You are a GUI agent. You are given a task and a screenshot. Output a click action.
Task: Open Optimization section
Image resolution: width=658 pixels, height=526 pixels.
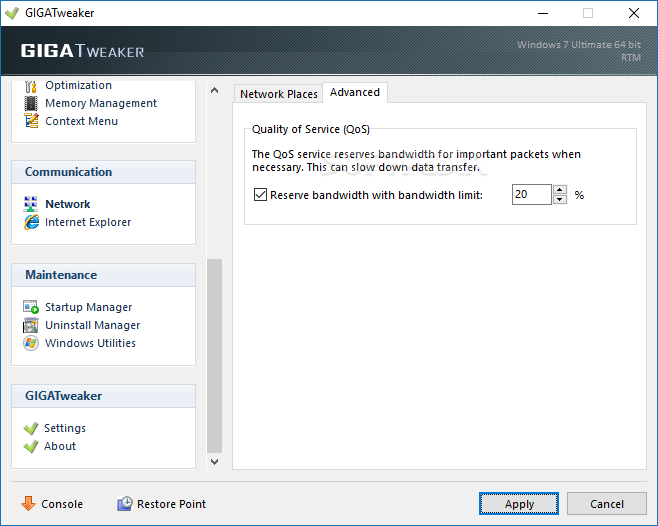coord(78,85)
